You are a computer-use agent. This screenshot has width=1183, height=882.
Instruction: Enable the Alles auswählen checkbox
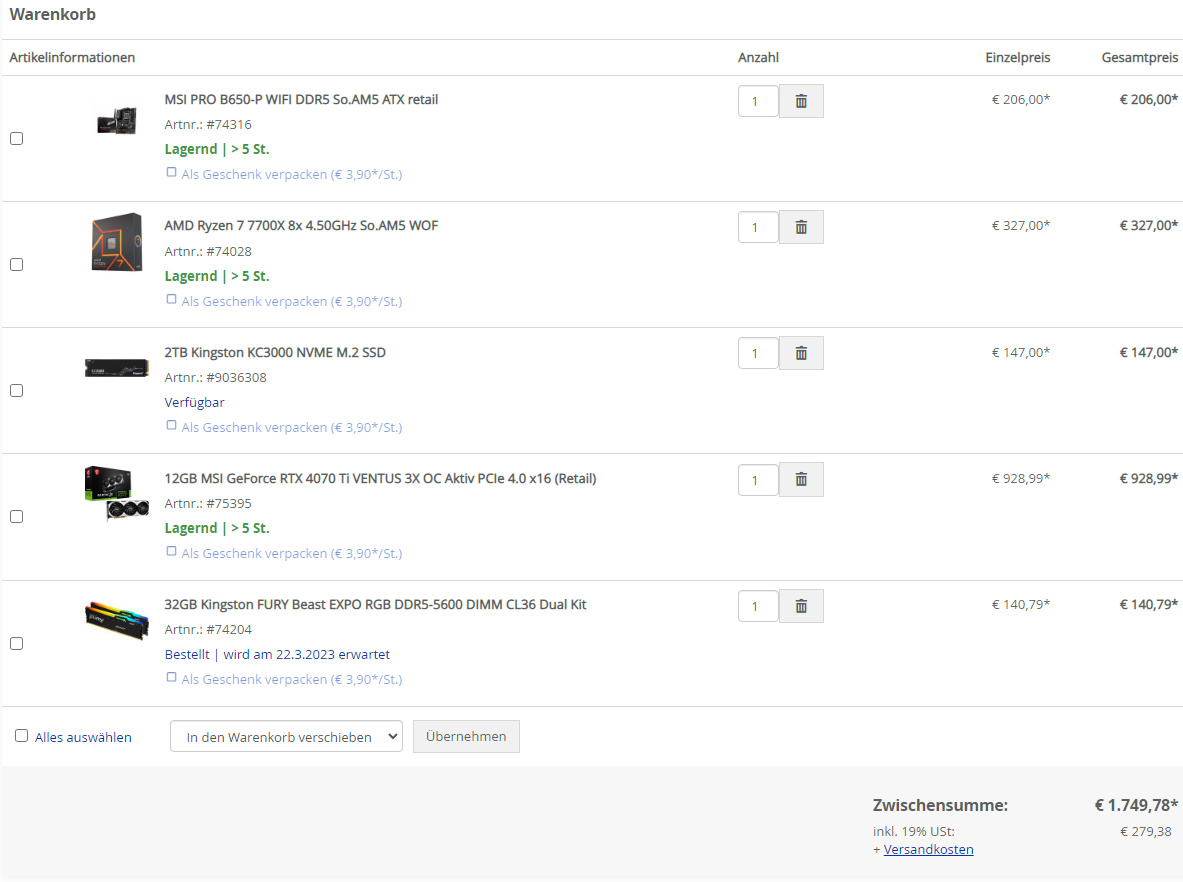(21, 736)
